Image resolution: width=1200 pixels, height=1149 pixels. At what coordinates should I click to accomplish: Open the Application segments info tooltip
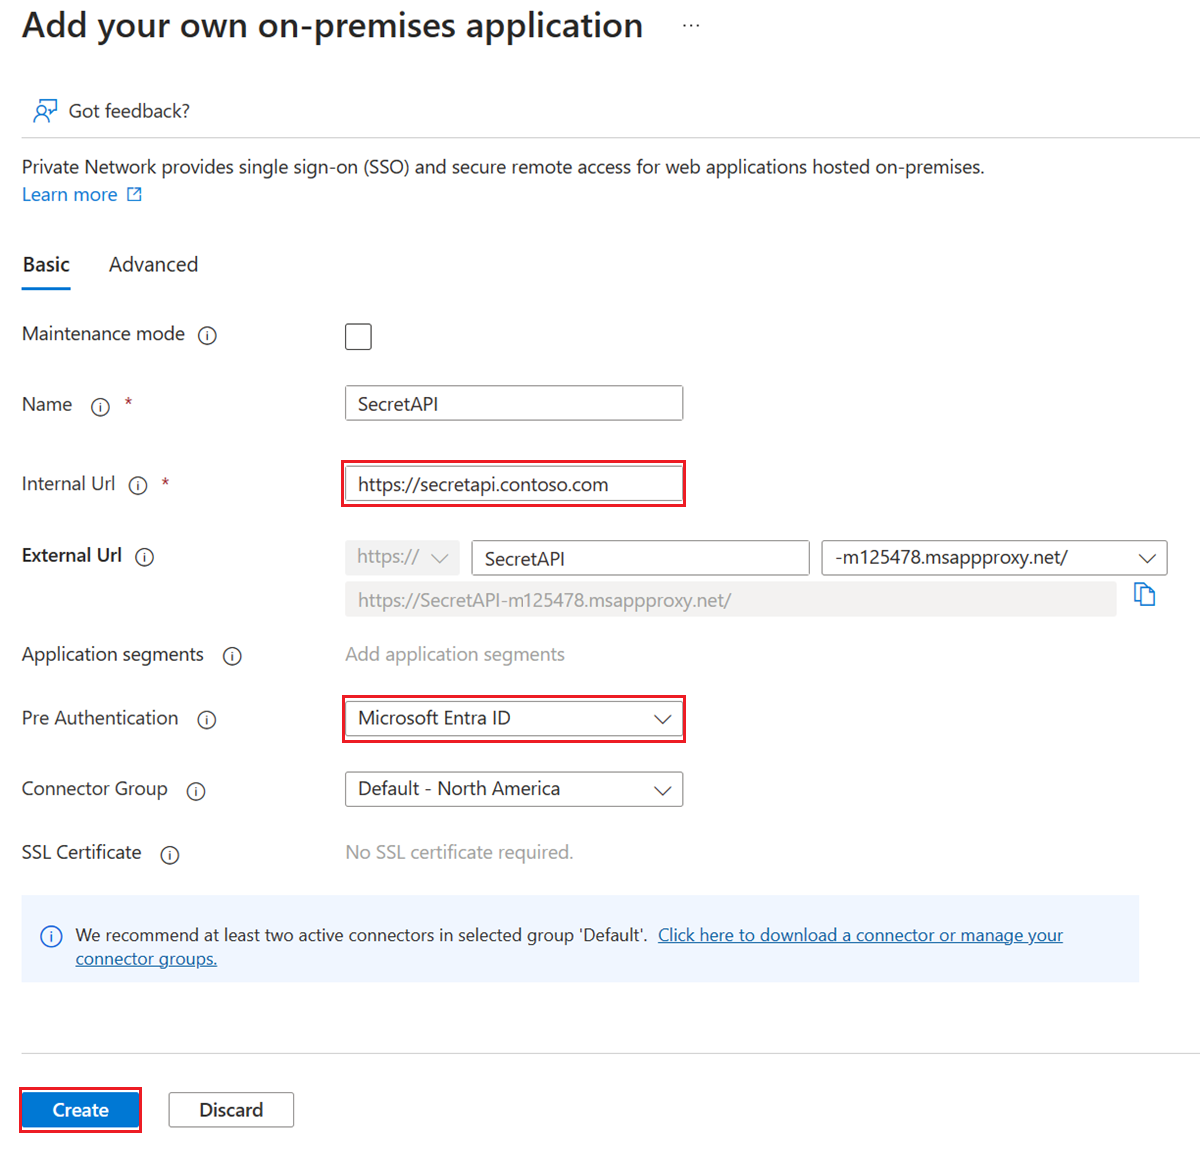232,656
